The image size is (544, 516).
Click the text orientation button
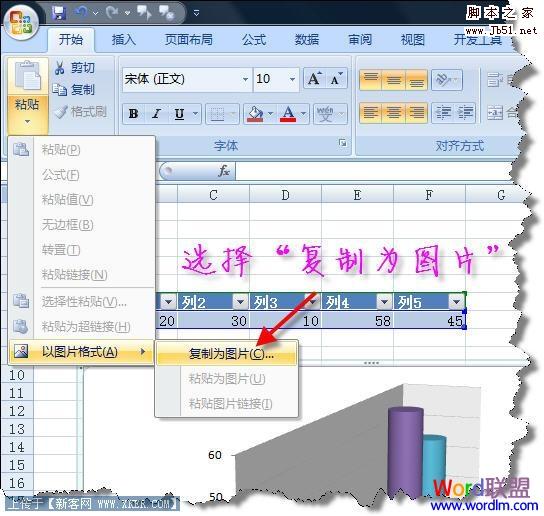pos(447,80)
